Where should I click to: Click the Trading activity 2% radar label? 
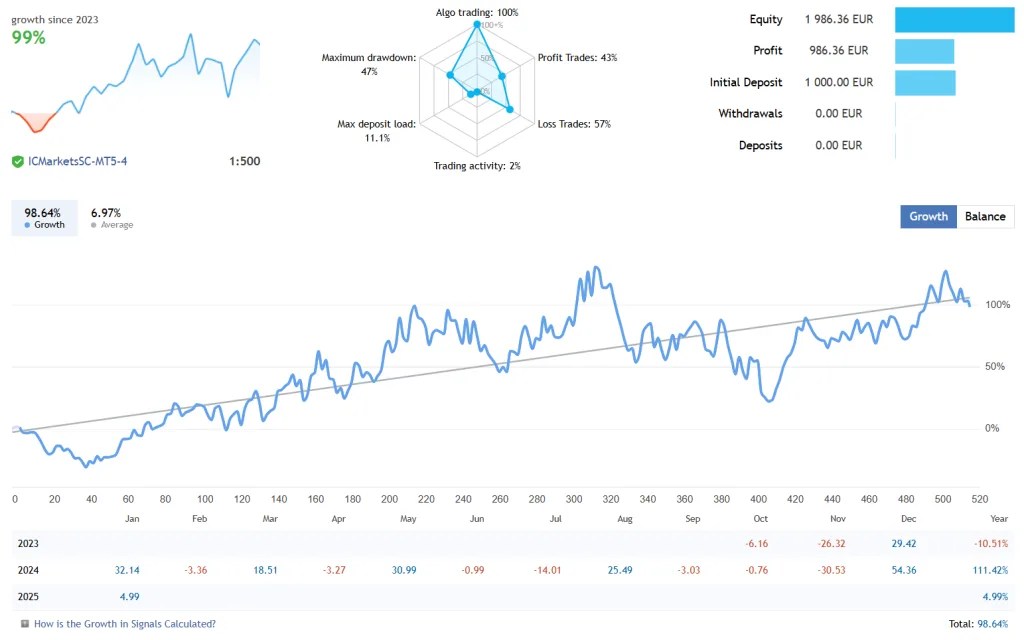pyautogui.click(x=477, y=166)
